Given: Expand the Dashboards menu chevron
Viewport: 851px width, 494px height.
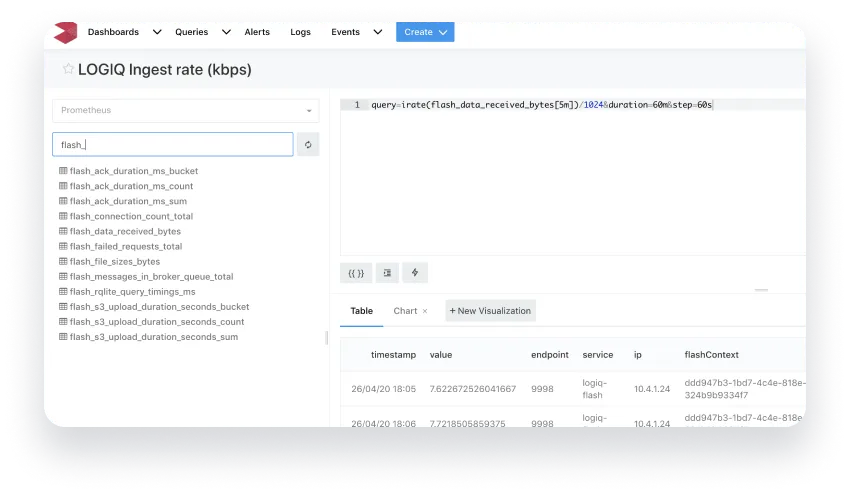Looking at the screenshot, I should coord(157,32).
